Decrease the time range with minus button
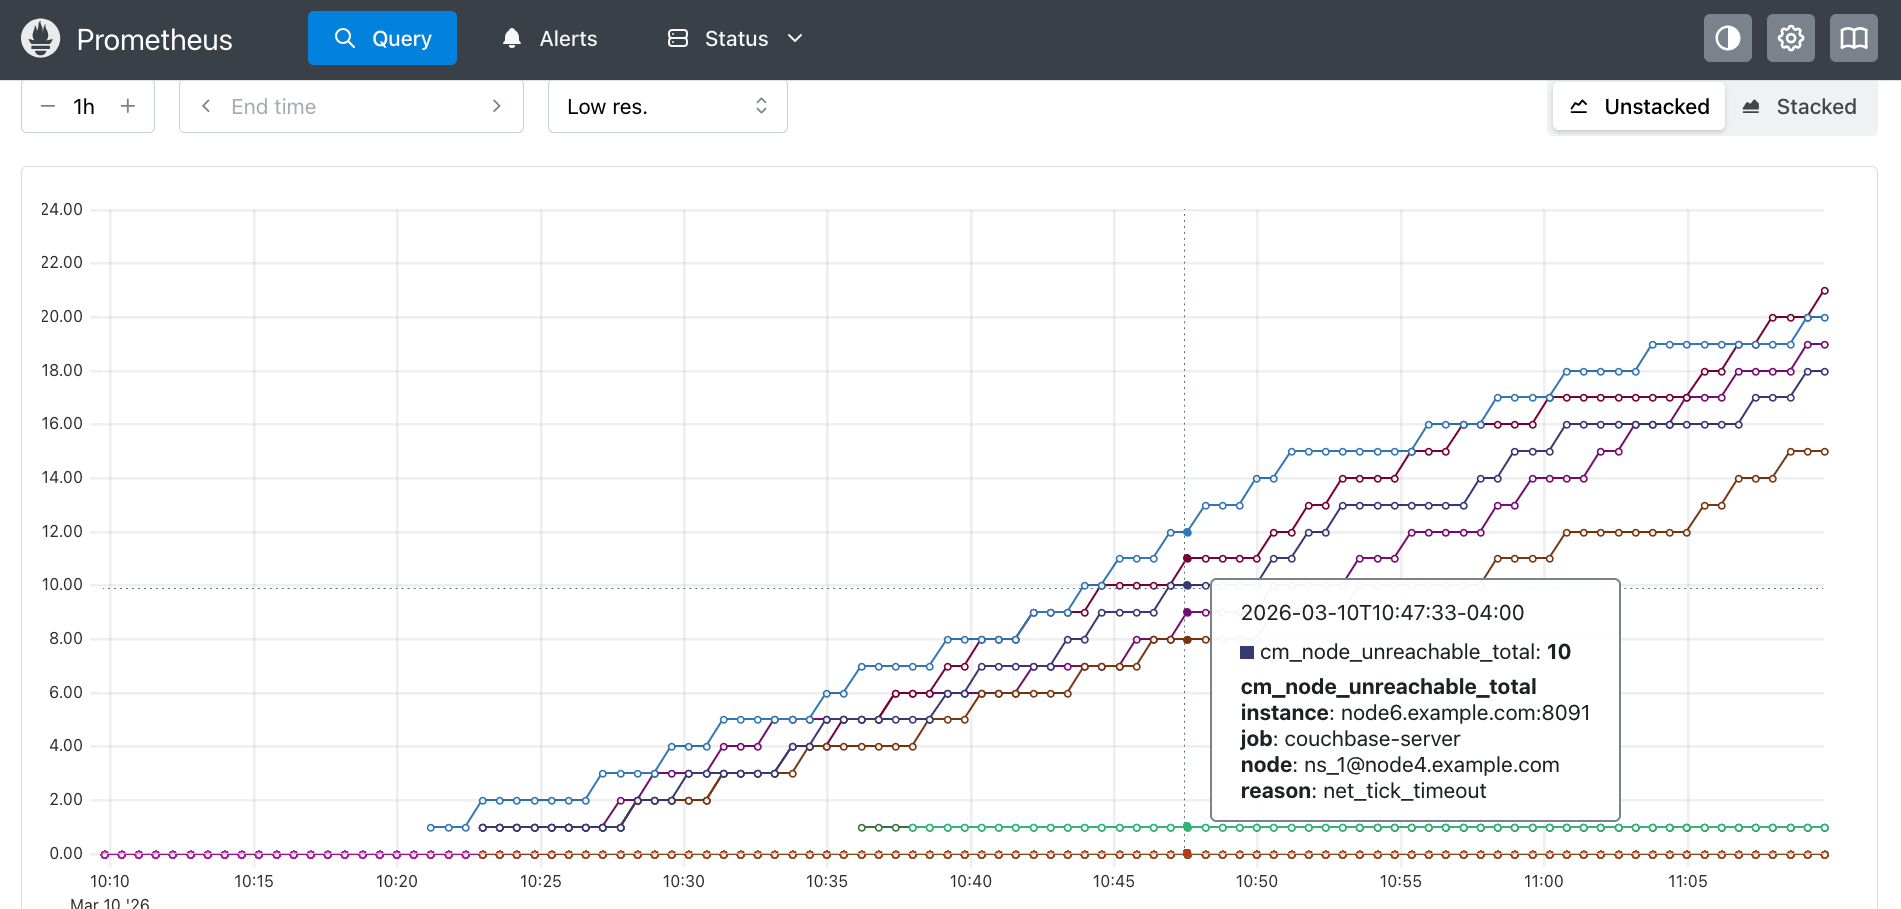Viewport: 1901px width, 909px height. pos(47,105)
